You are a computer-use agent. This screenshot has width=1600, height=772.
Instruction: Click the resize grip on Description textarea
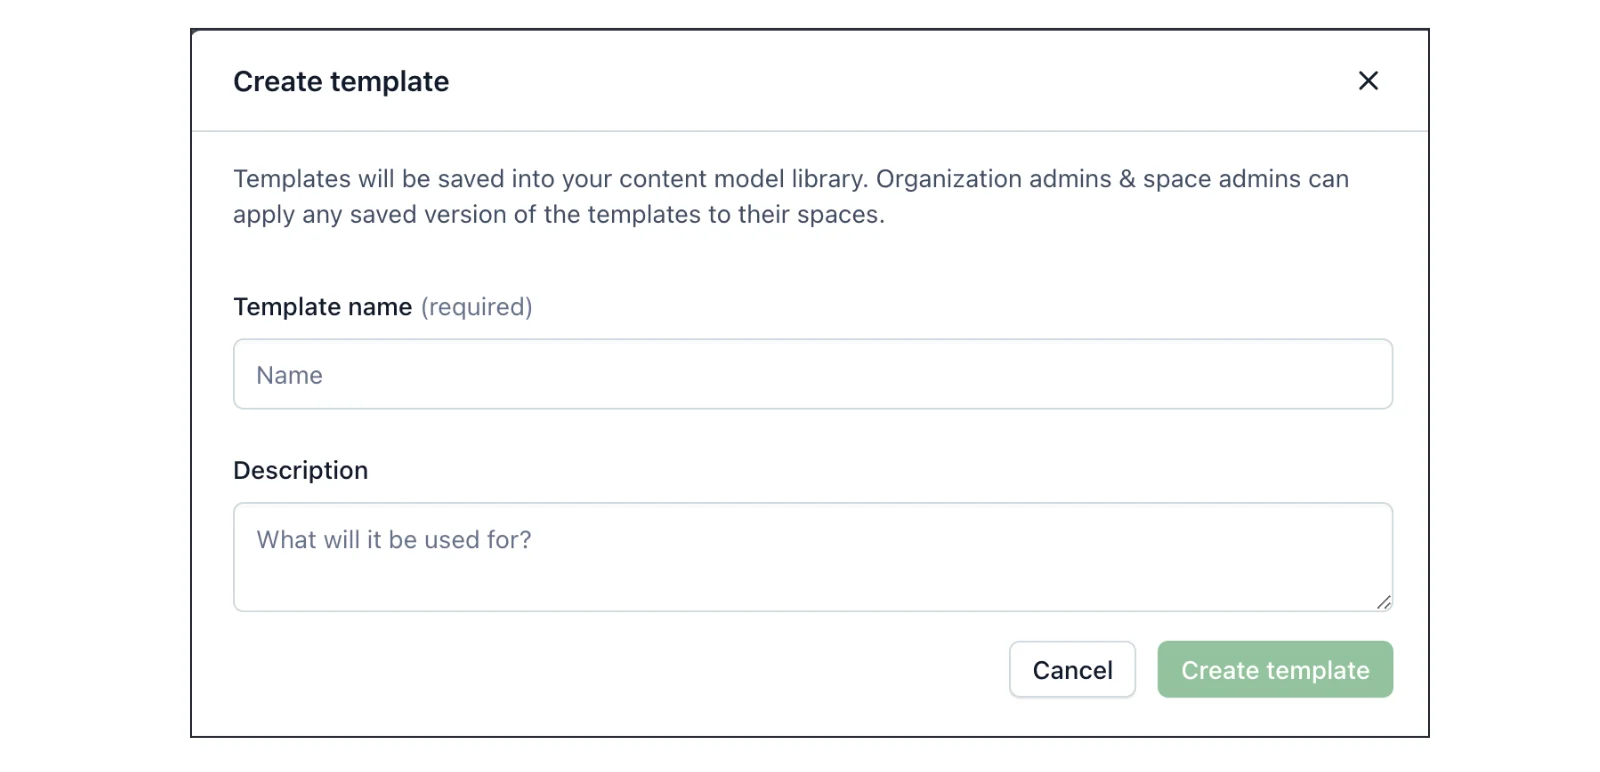click(1383, 601)
